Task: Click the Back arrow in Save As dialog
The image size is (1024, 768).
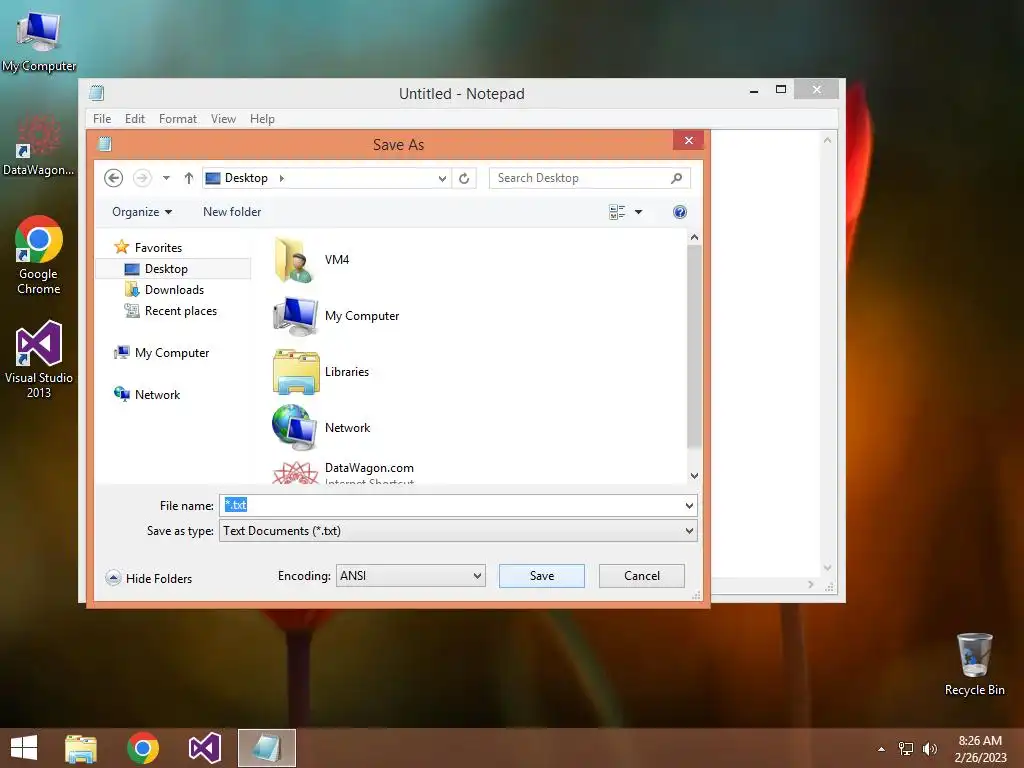Action: tap(114, 178)
